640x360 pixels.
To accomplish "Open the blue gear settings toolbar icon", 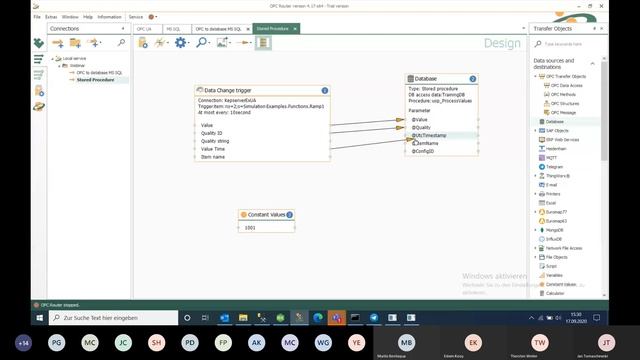I will [180, 42].
